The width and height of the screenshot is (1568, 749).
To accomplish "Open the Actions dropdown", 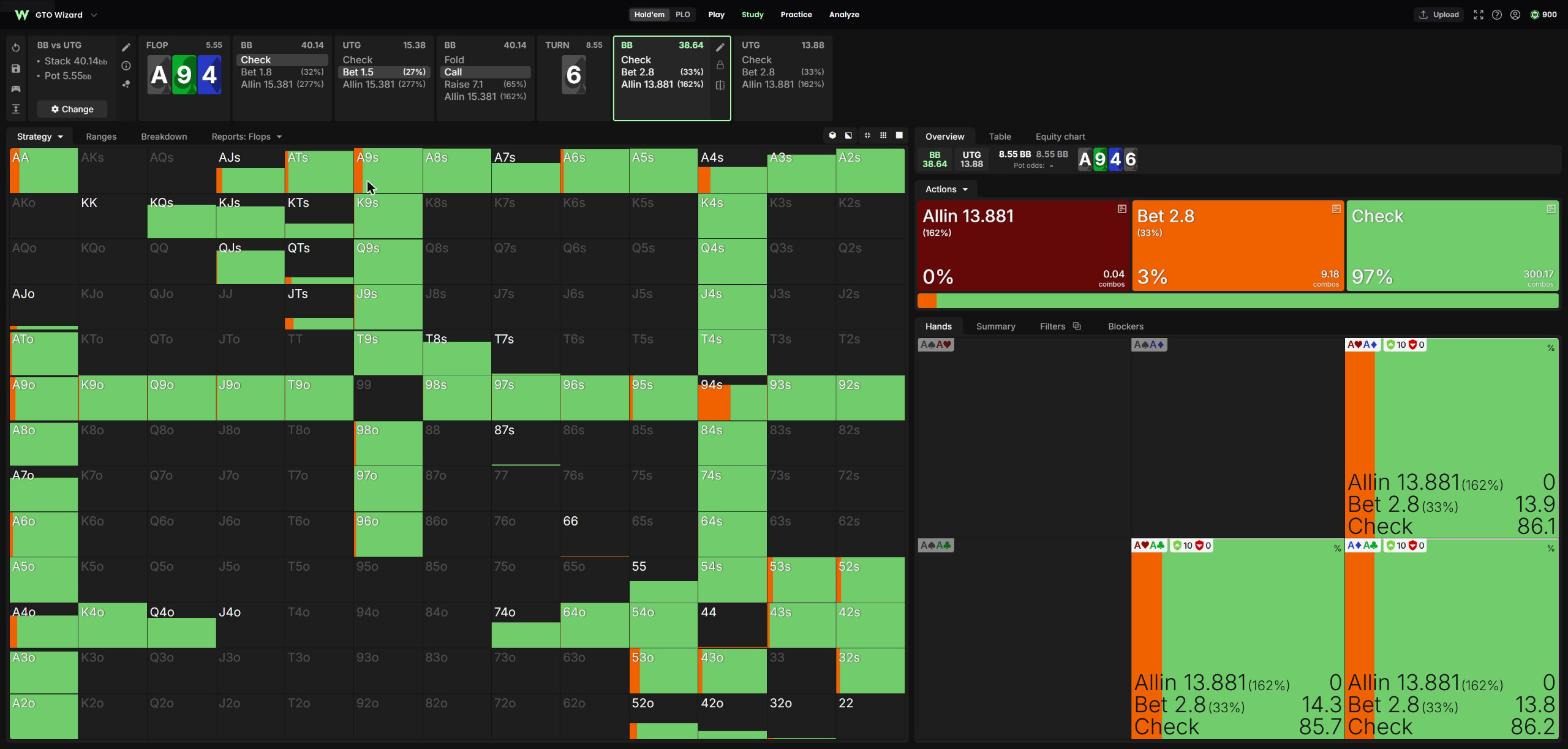I will click(x=947, y=189).
